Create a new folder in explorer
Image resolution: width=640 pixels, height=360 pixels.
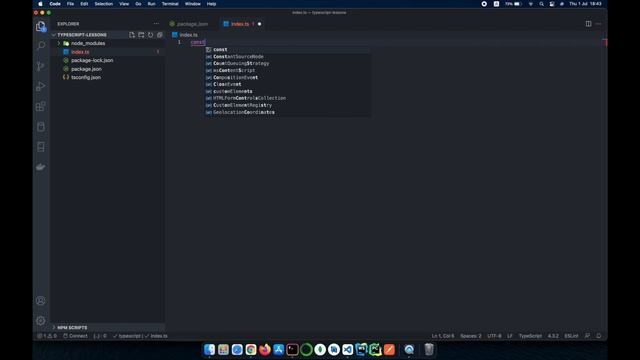click(141, 35)
